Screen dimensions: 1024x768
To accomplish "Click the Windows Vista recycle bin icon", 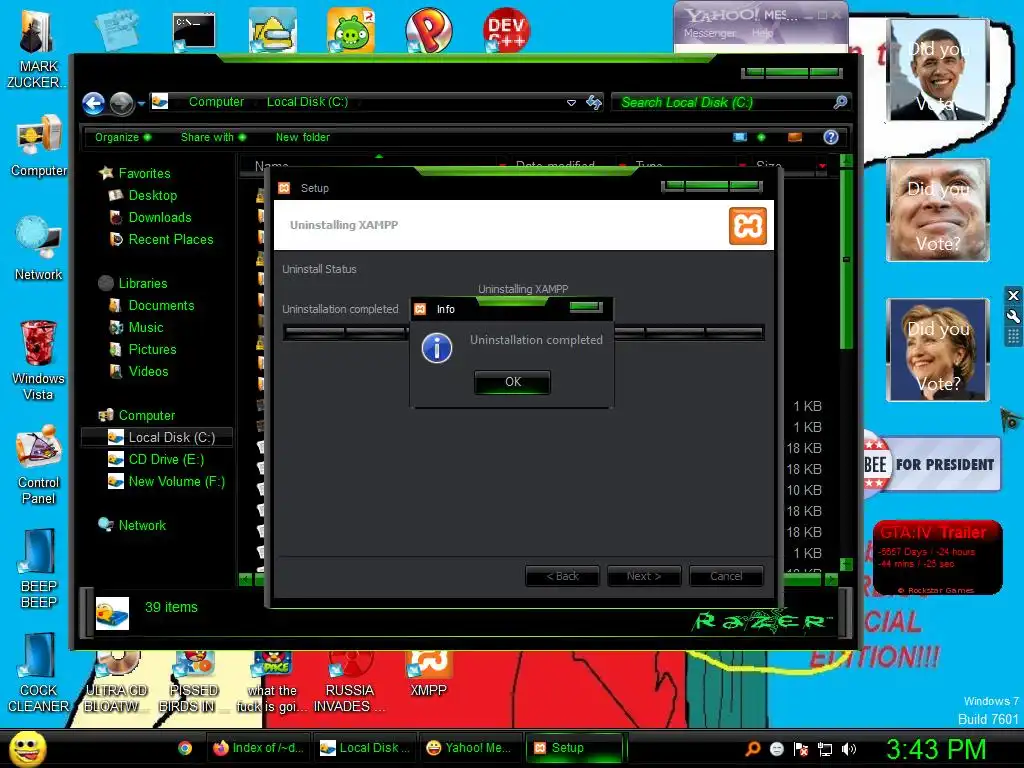I will [x=39, y=360].
